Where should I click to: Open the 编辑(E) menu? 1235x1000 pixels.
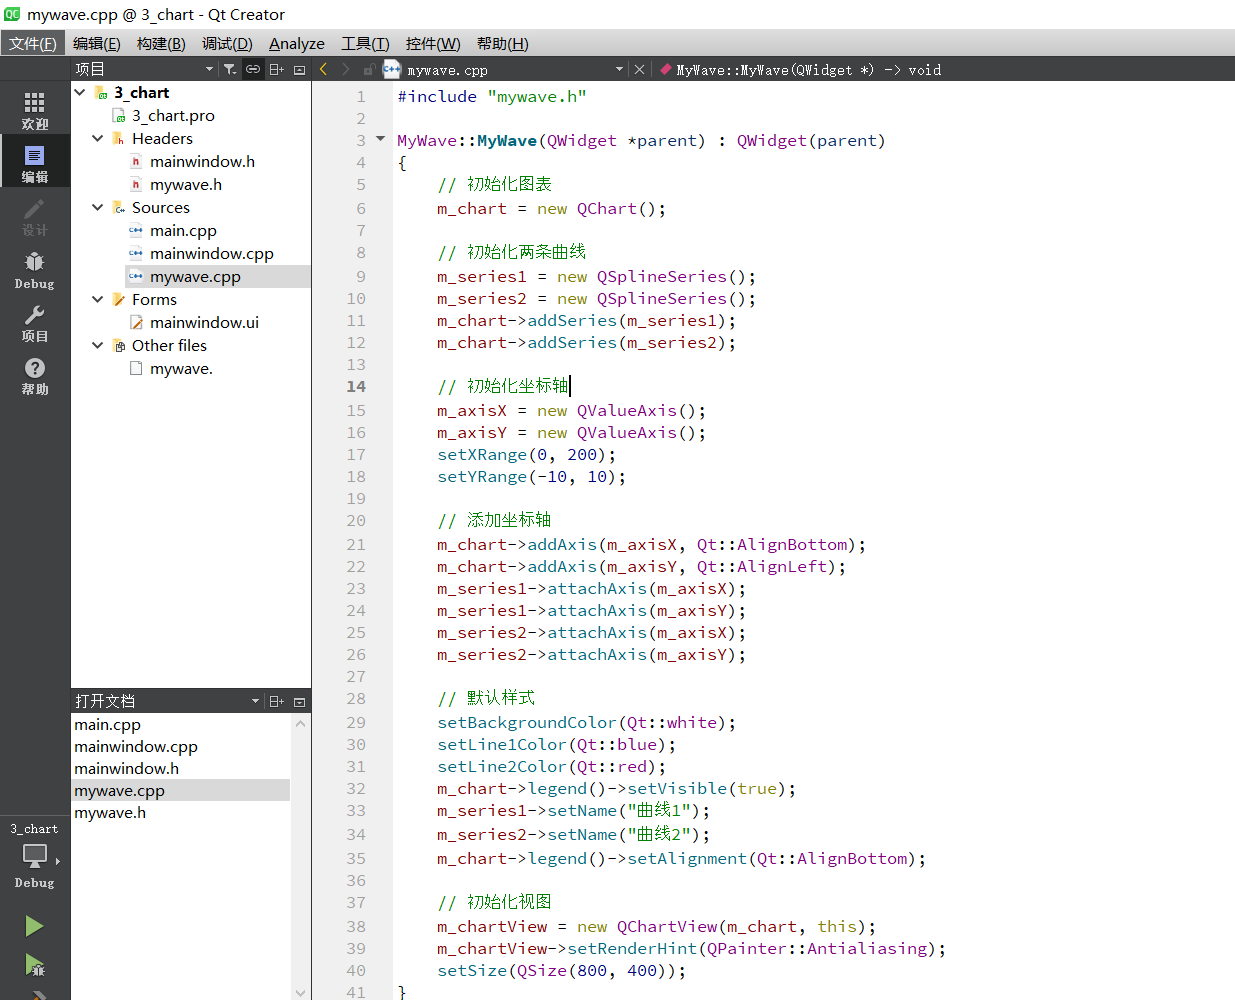coord(96,43)
